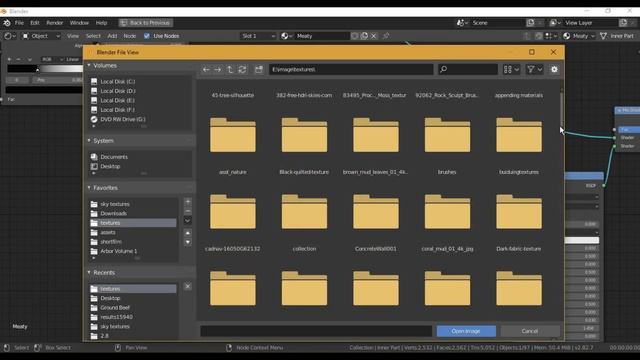
Task: Move bookmark down arrow in Favorites
Action: (x=188, y=242)
